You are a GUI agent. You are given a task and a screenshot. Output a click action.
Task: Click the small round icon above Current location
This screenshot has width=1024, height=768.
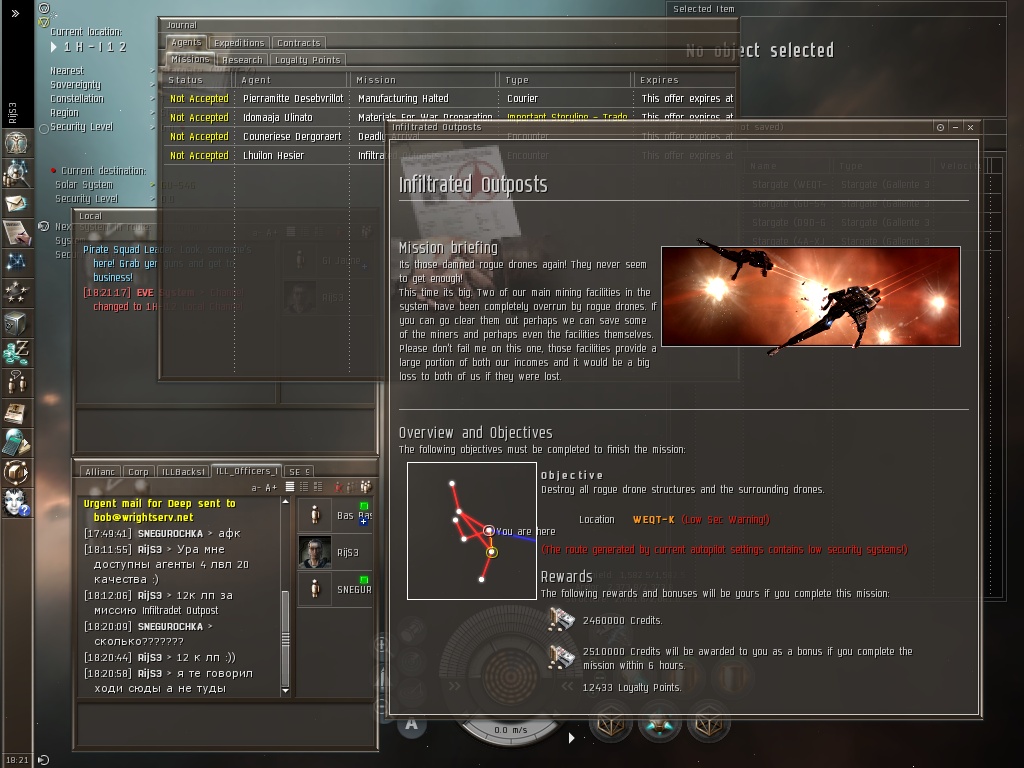pos(44,8)
